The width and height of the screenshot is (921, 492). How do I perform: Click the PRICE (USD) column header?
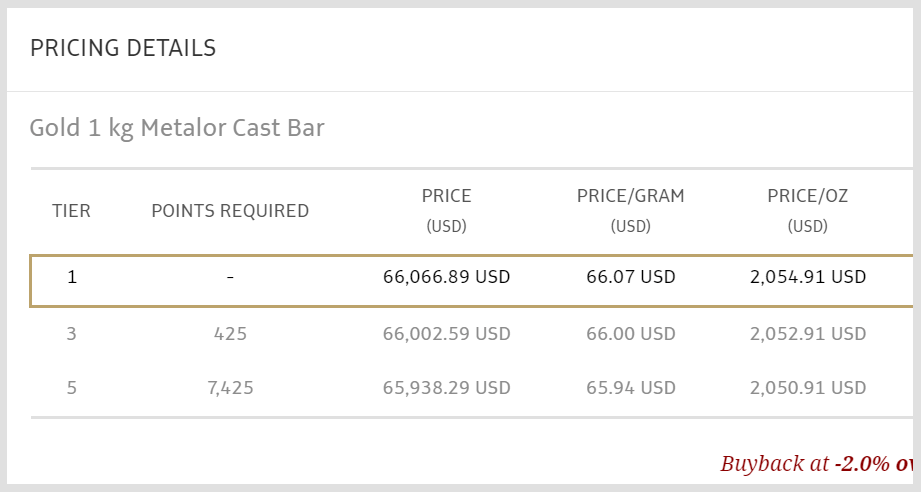tap(446, 210)
